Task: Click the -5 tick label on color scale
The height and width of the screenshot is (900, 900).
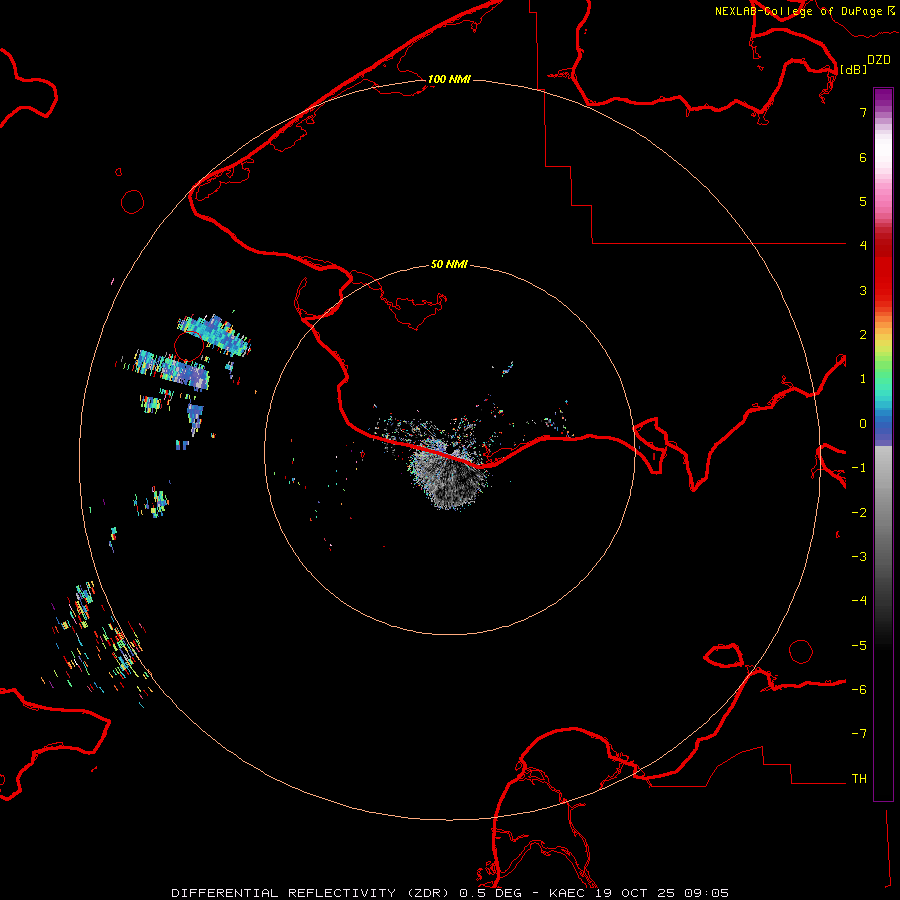Action: 859,646
